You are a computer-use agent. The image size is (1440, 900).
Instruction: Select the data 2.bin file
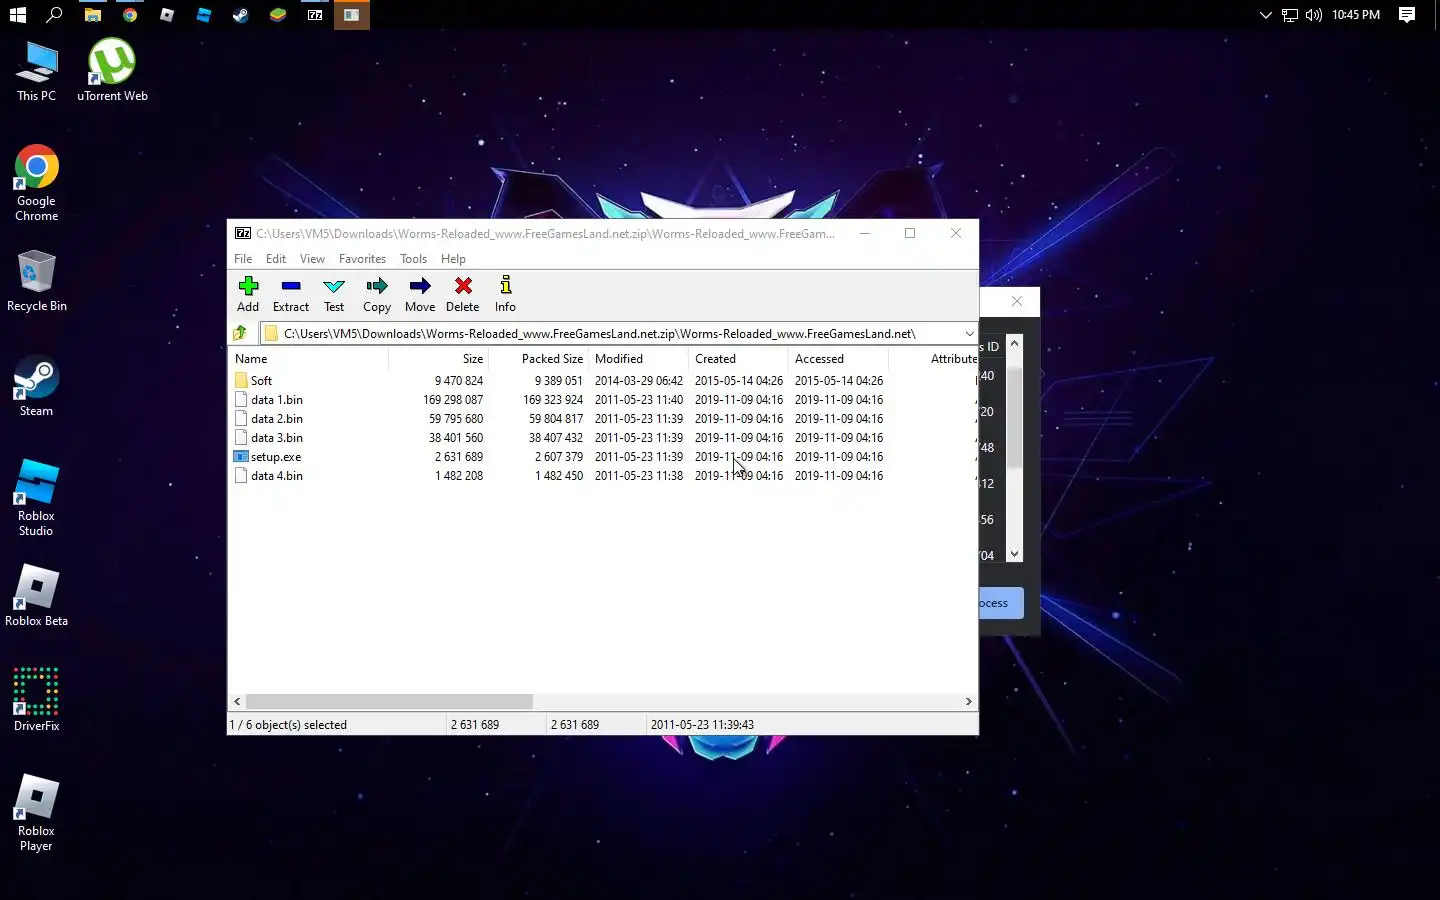(x=603, y=418)
